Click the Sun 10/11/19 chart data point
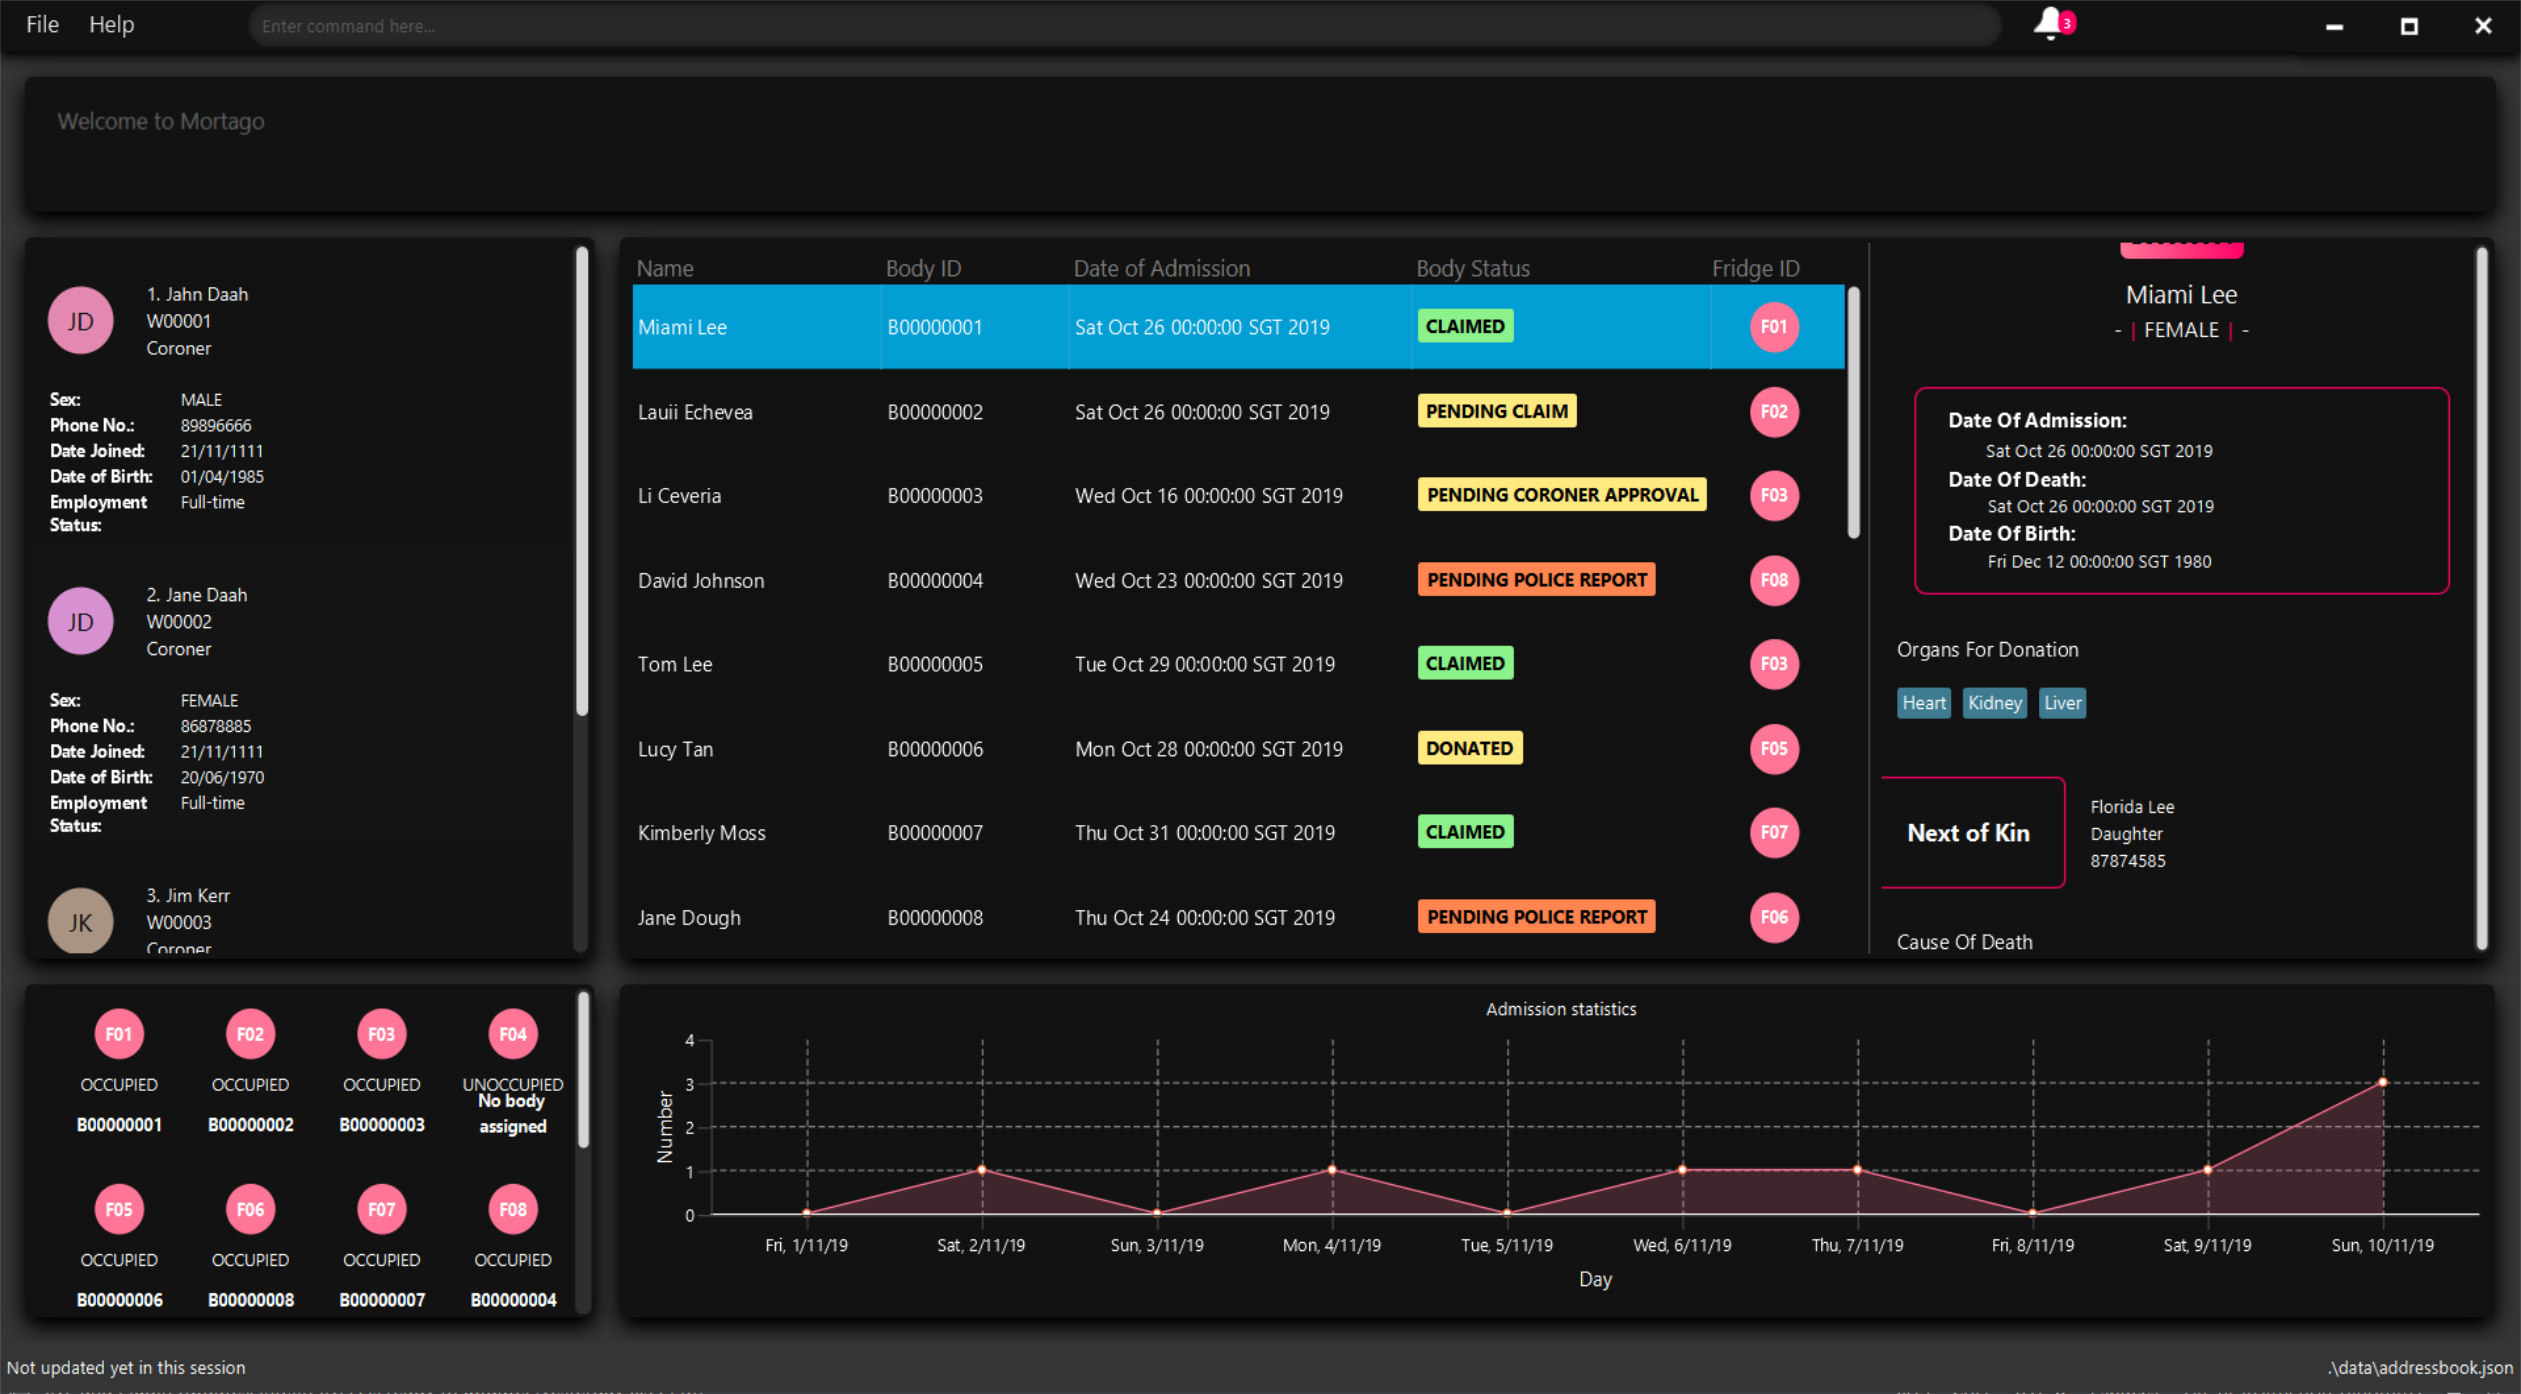This screenshot has height=1394, width=2521. (2383, 1082)
